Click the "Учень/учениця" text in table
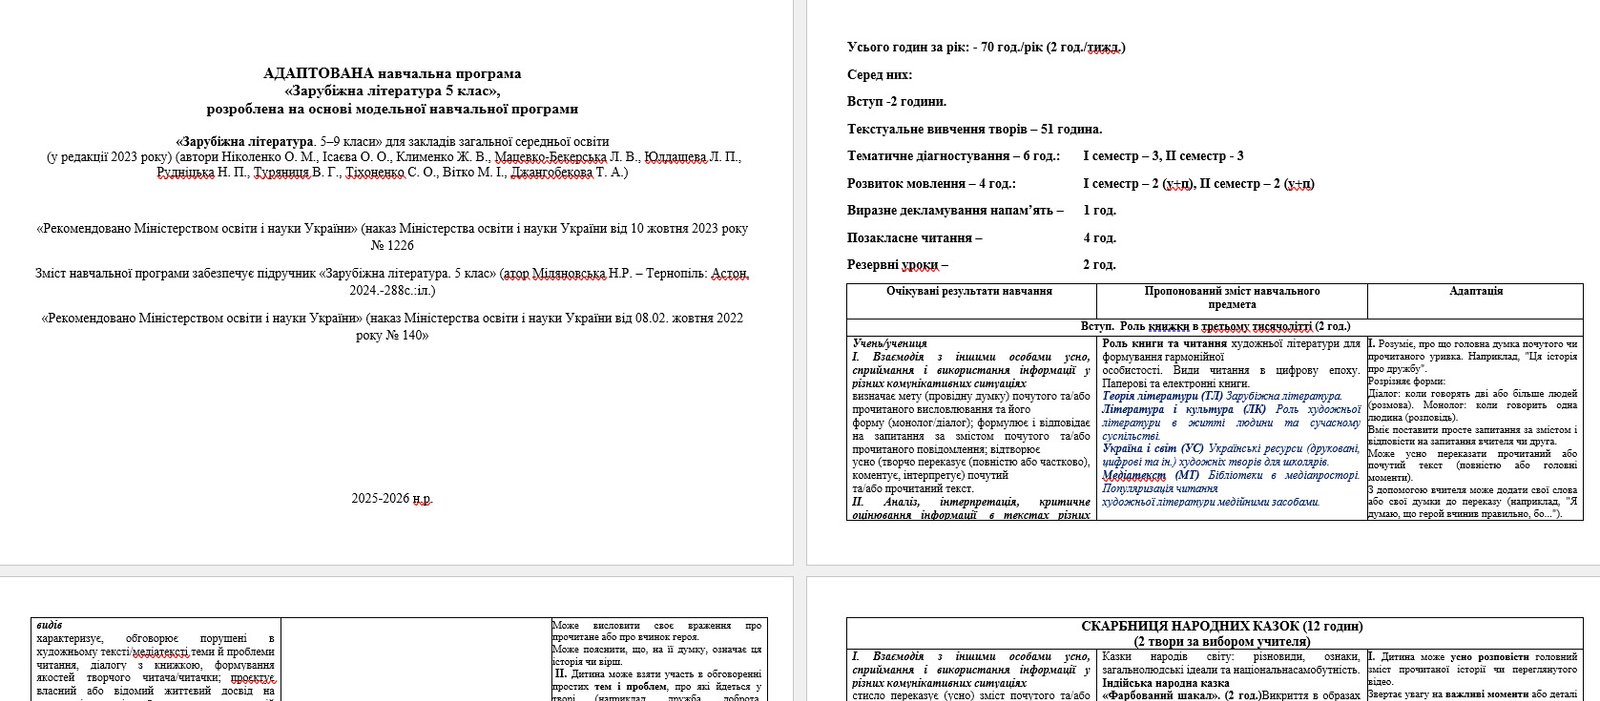The width and height of the screenshot is (1600, 701). tap(889, 344)
